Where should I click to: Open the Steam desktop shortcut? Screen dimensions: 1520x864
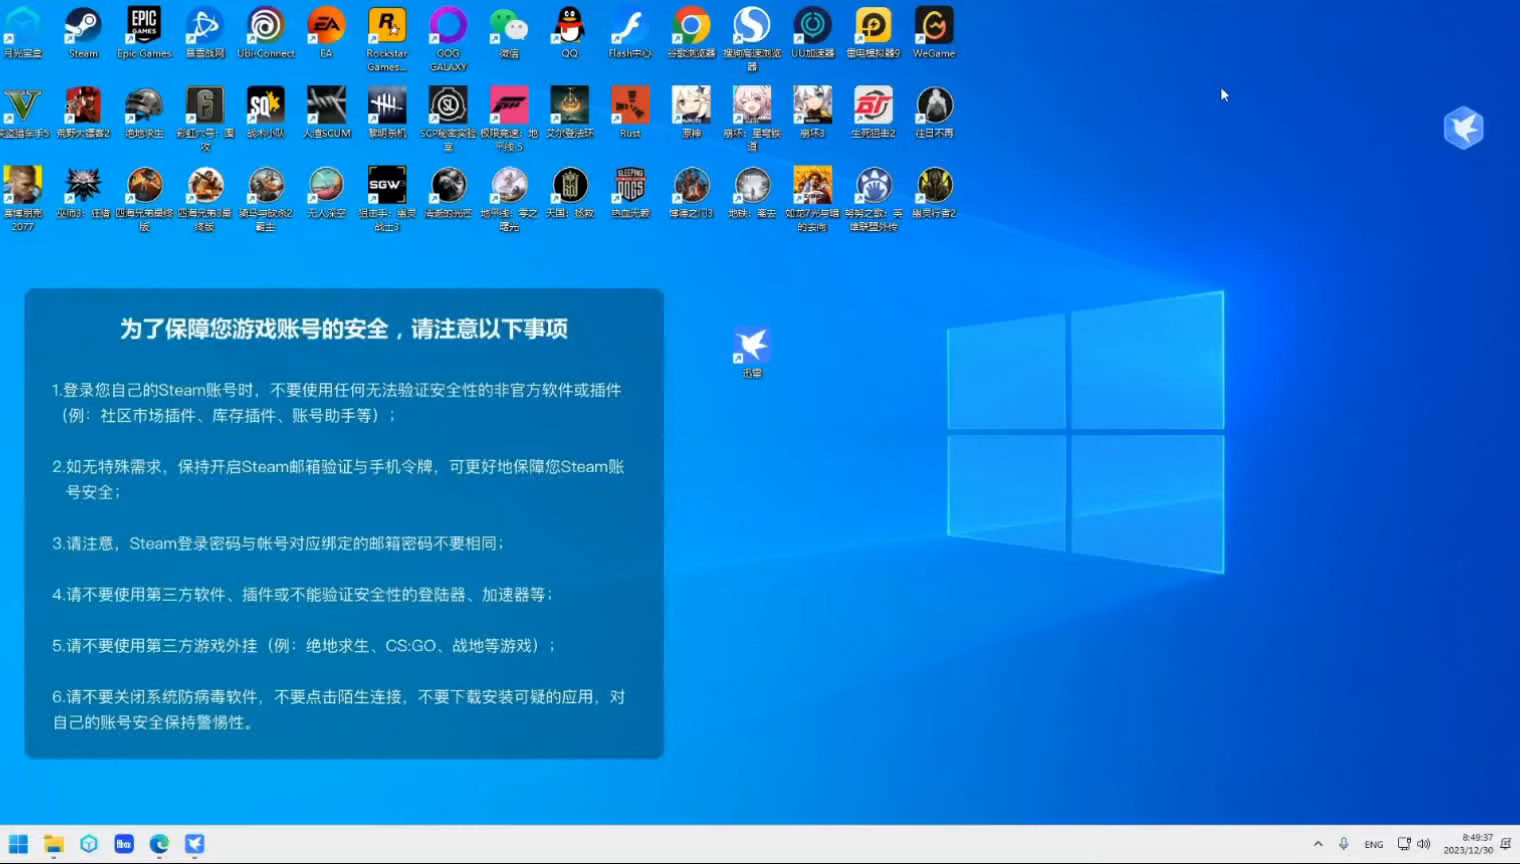pos(83,28)
